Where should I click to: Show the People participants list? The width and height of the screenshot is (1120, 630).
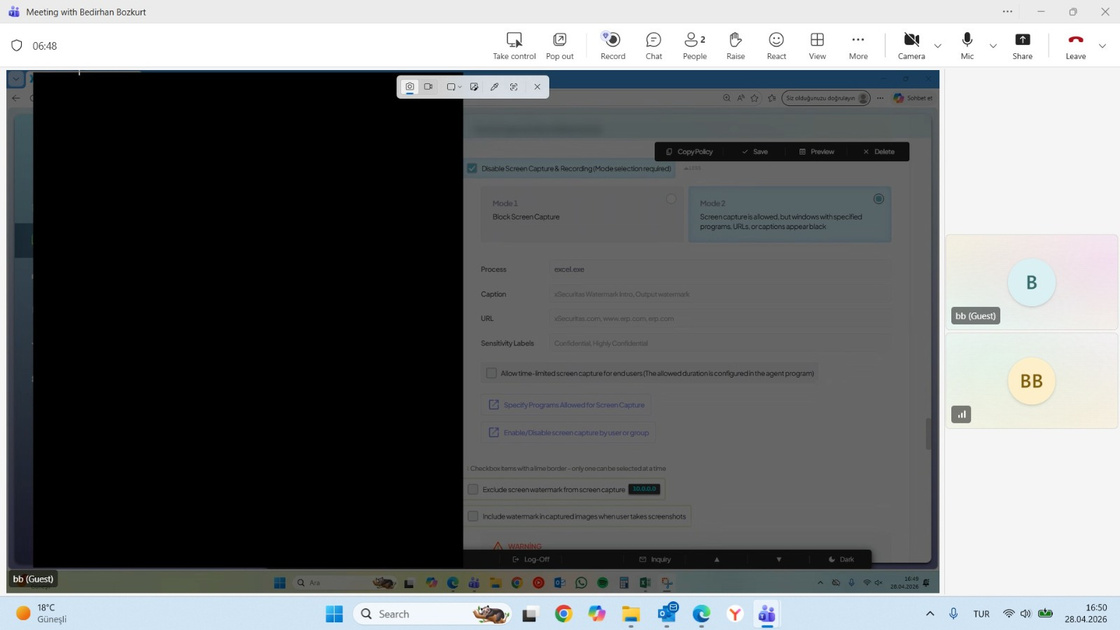[694, 46]
